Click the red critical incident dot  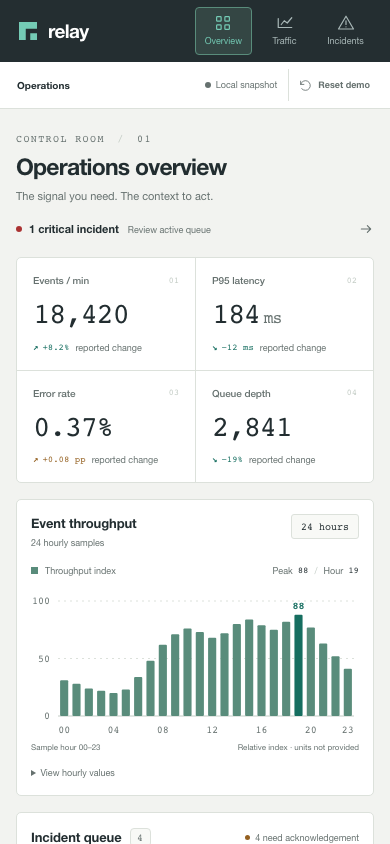(19, 229)
